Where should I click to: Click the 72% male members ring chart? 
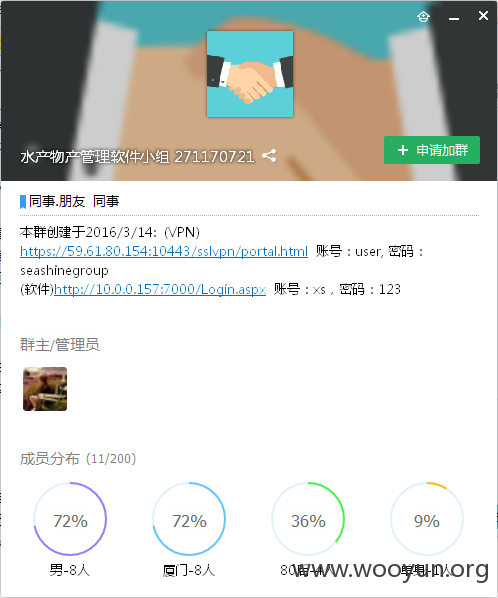coord(70,519)
